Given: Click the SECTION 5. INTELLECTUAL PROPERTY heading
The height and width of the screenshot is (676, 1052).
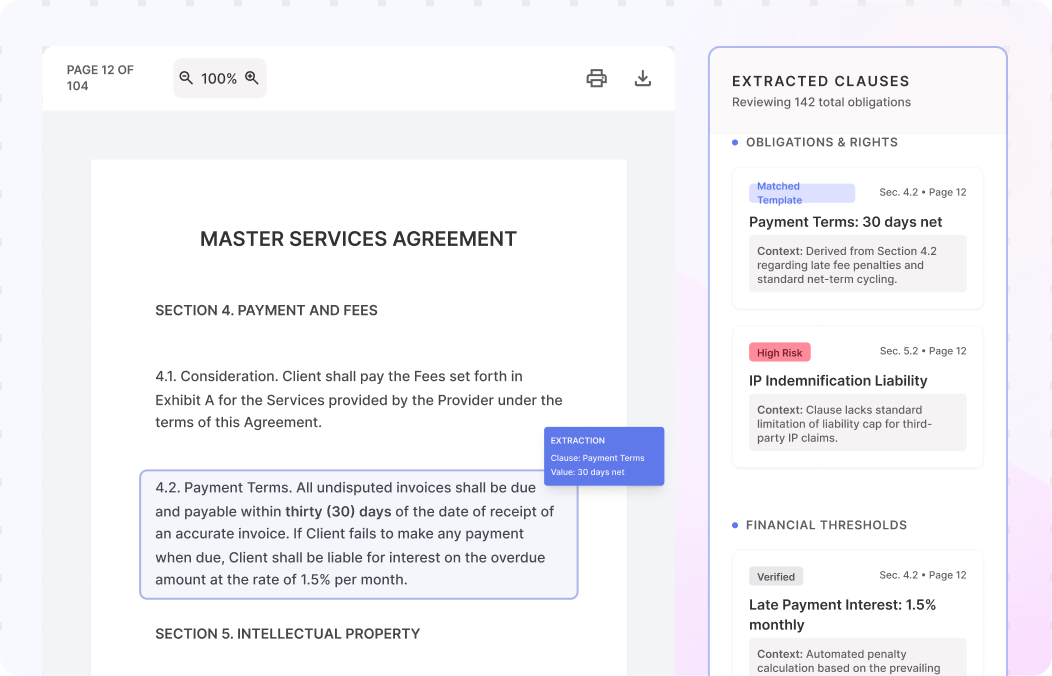Looking at the screenshot, I should click(287, 634).
